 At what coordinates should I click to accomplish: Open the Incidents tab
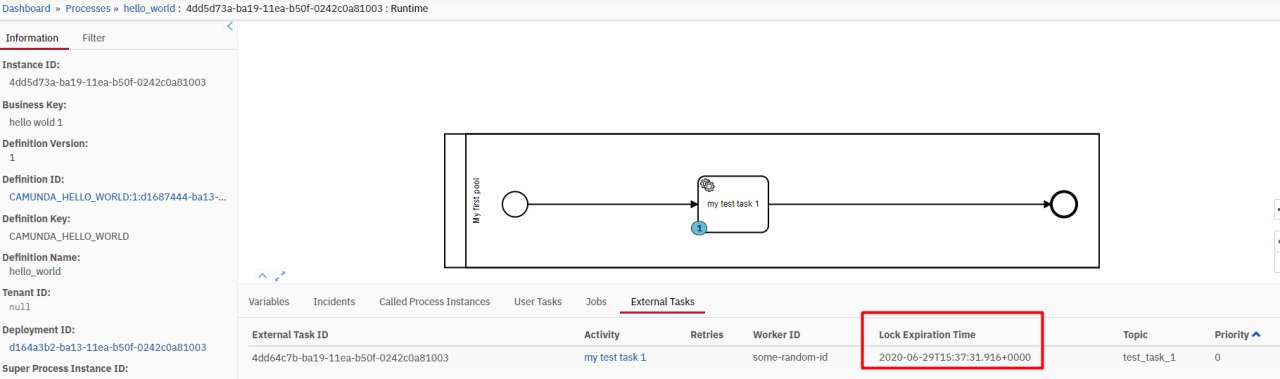[334, 301]
